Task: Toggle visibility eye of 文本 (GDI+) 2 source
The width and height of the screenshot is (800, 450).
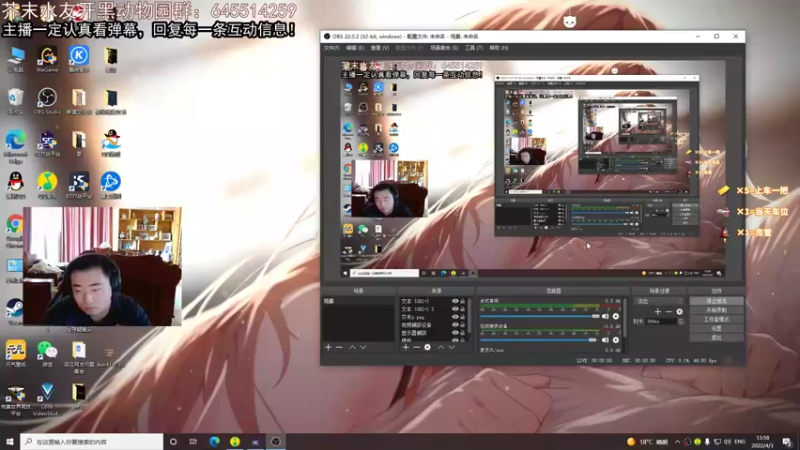Action: click(455, 309)
